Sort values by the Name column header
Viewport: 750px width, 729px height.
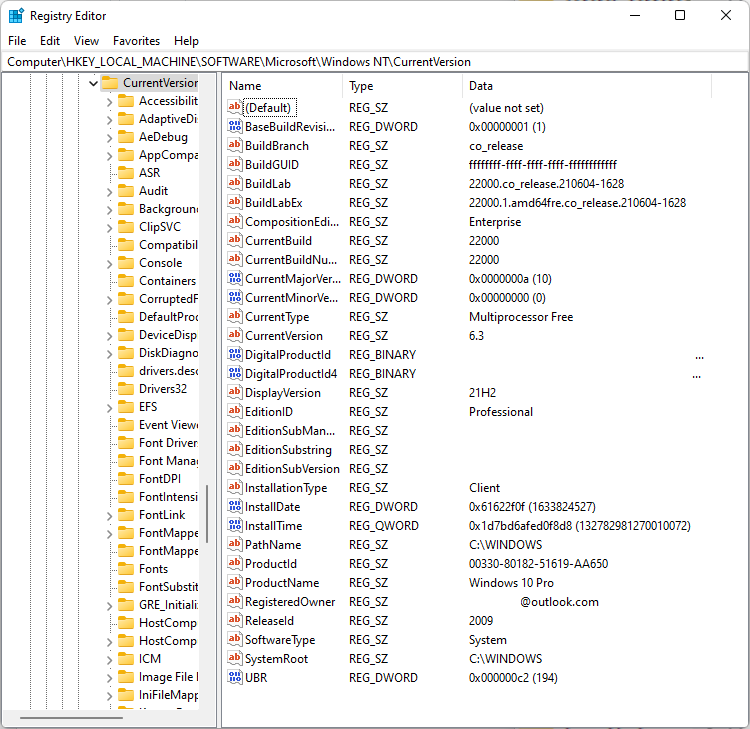(x=282, y=86)
